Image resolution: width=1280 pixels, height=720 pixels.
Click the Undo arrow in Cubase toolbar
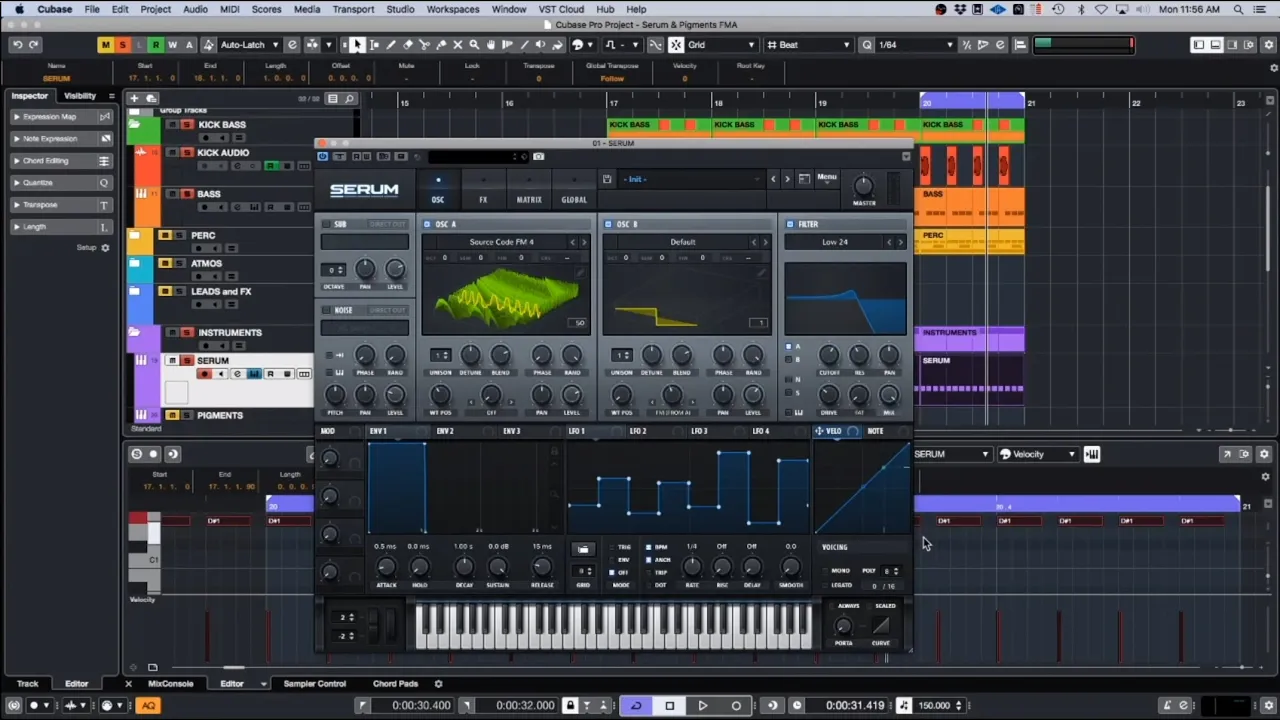pyautogui.click(x=17, y=45)
